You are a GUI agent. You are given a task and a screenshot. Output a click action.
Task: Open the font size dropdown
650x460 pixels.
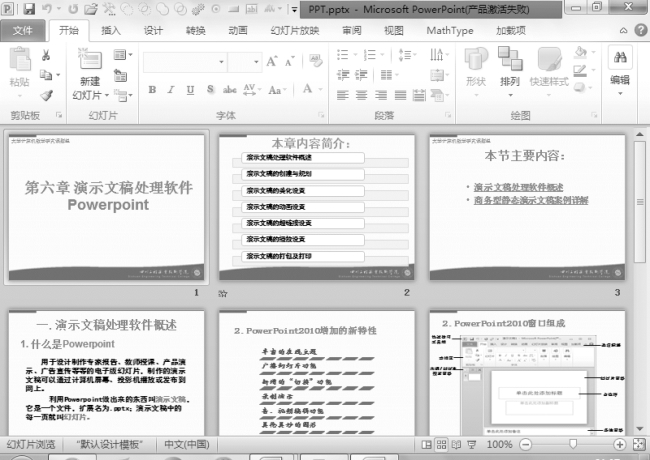tap(257, 62)
